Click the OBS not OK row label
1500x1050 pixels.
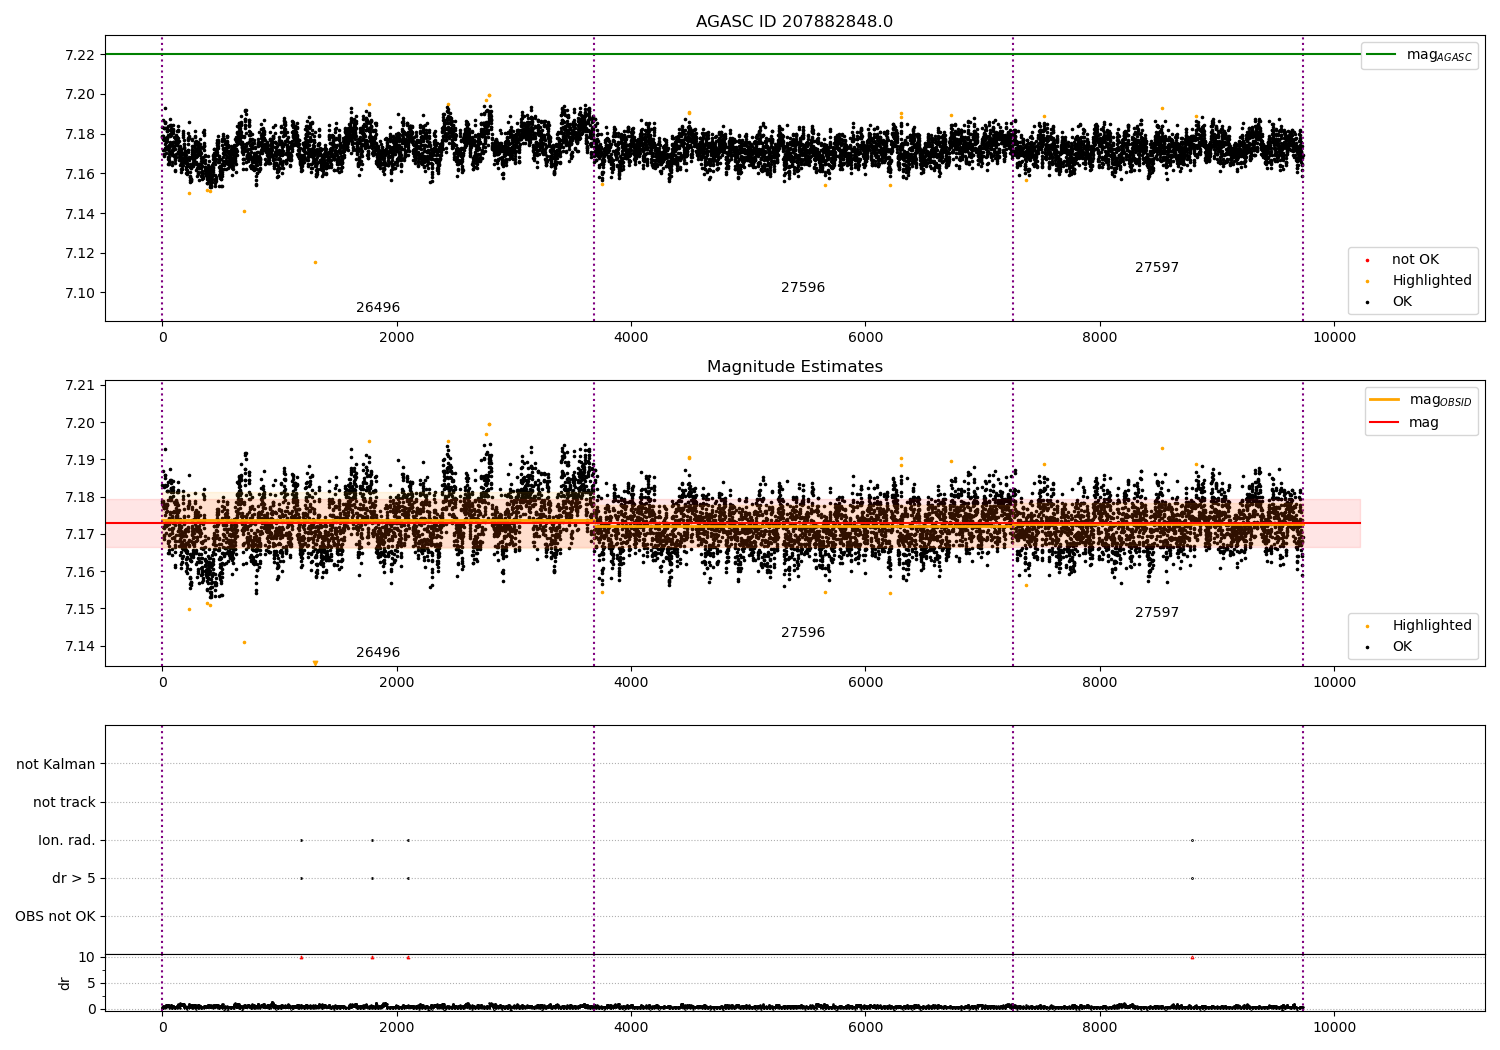[x=55, y=917]
